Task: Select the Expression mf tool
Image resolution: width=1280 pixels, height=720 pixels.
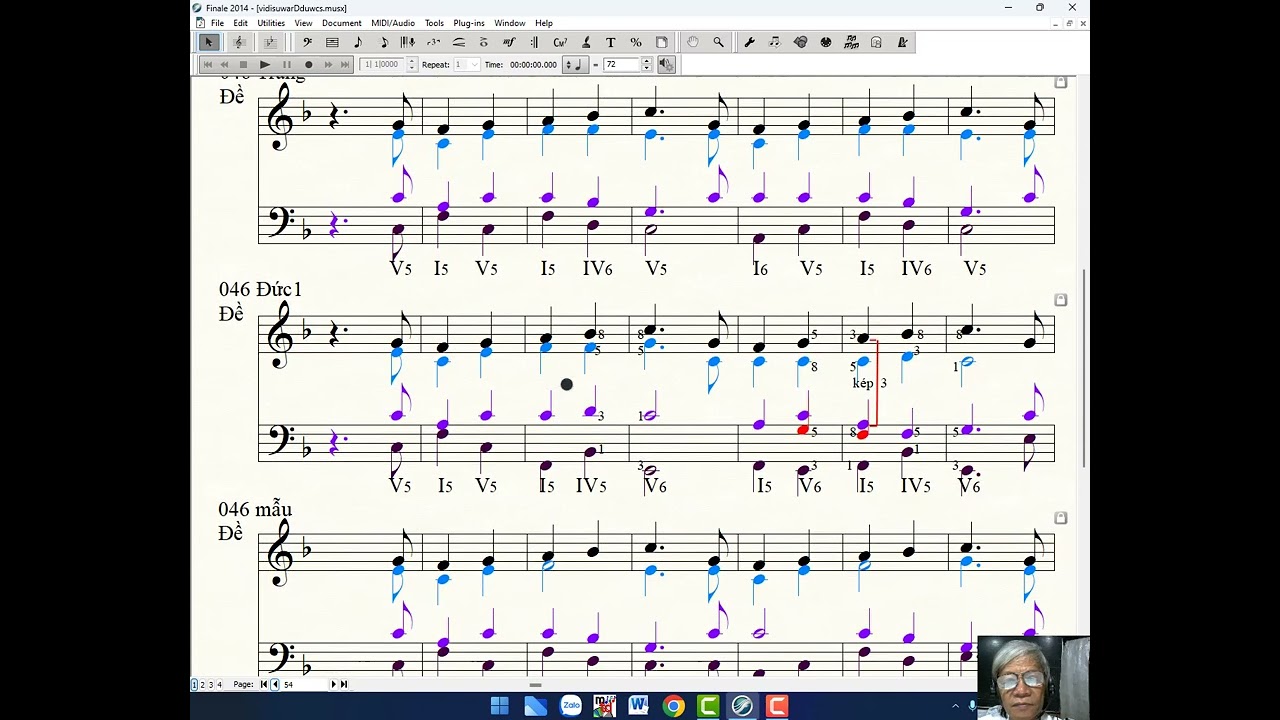Action: tap(508, 42)
